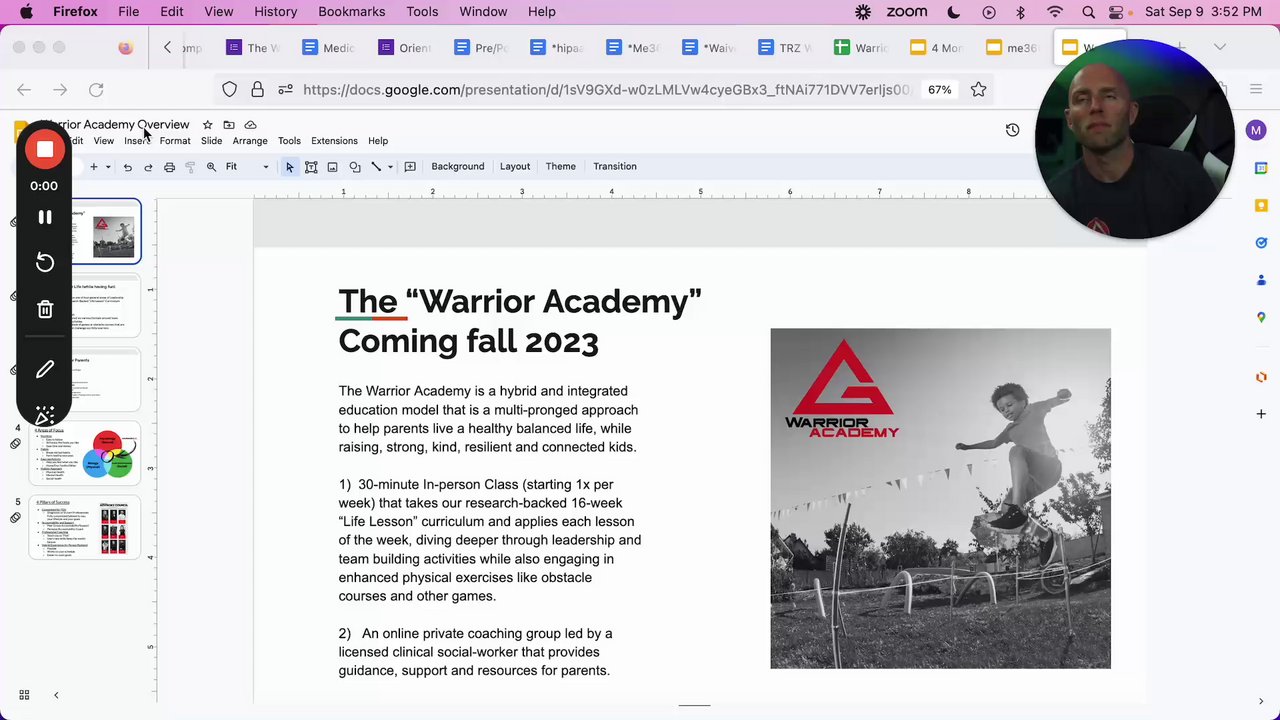Screen dimensions: 1280x720
Task: Reset the 67% zoom indicator
Action: pos(939,90)
